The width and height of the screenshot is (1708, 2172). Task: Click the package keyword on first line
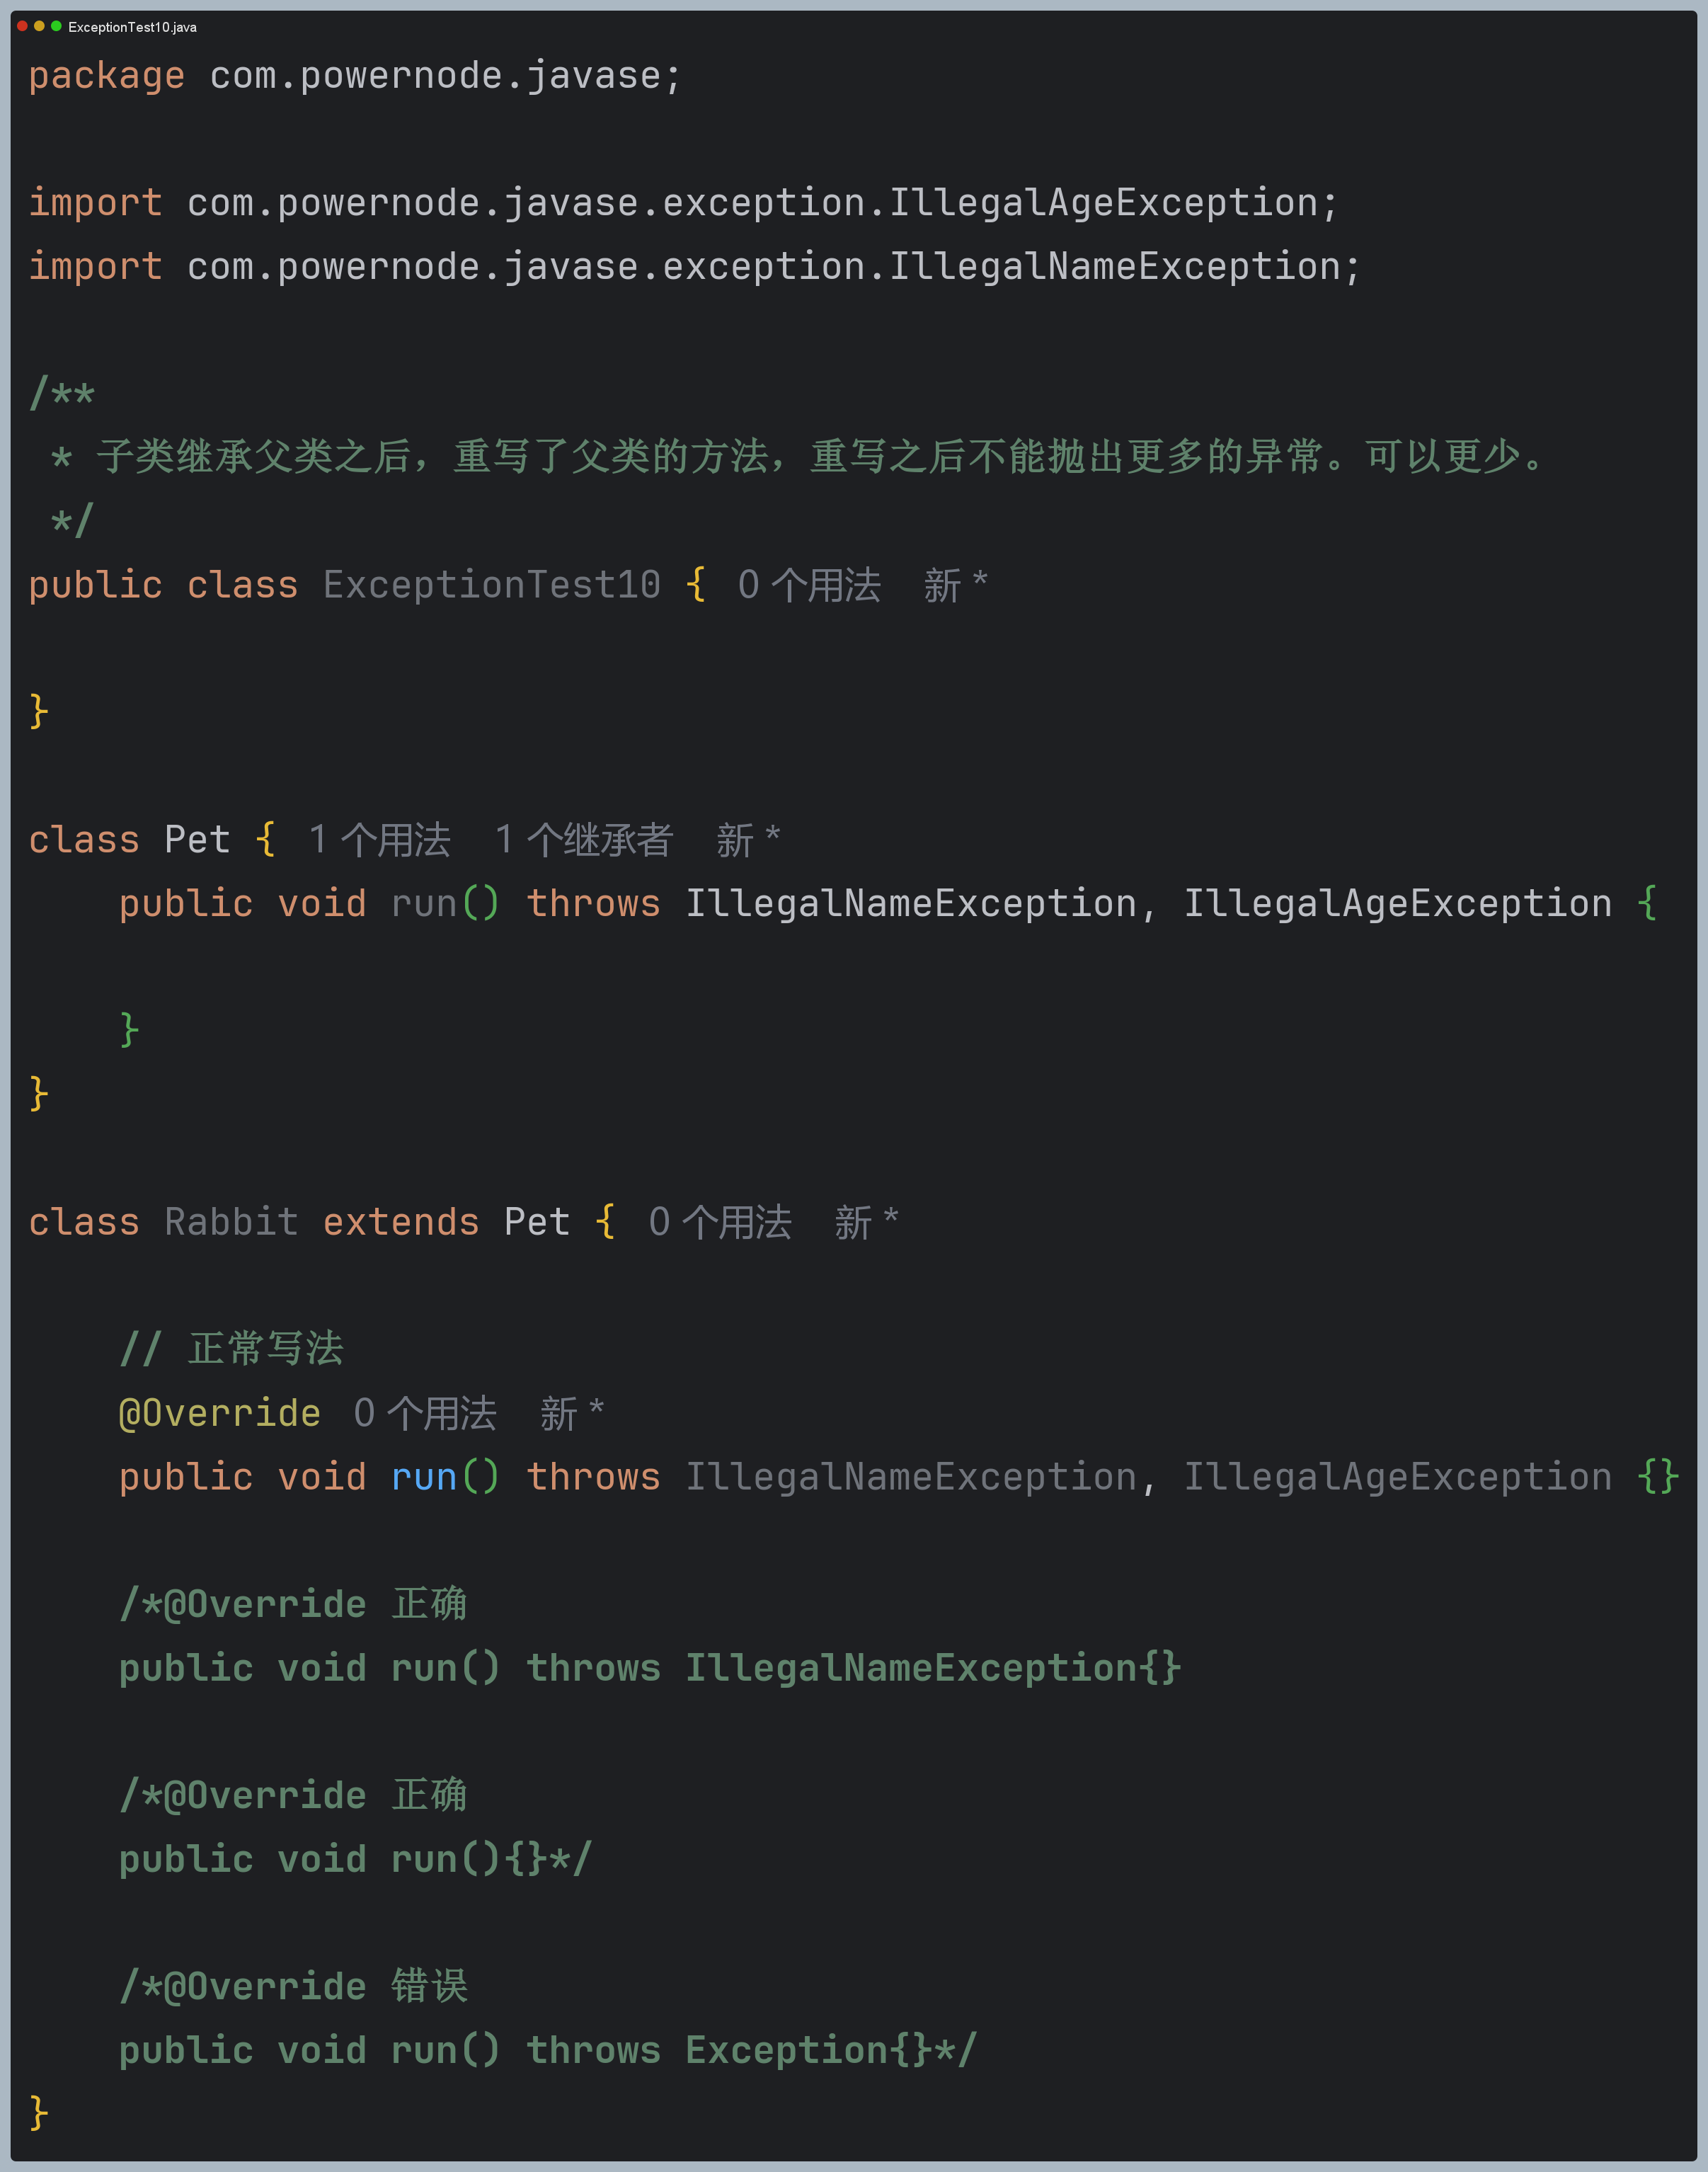coord(107,77)
